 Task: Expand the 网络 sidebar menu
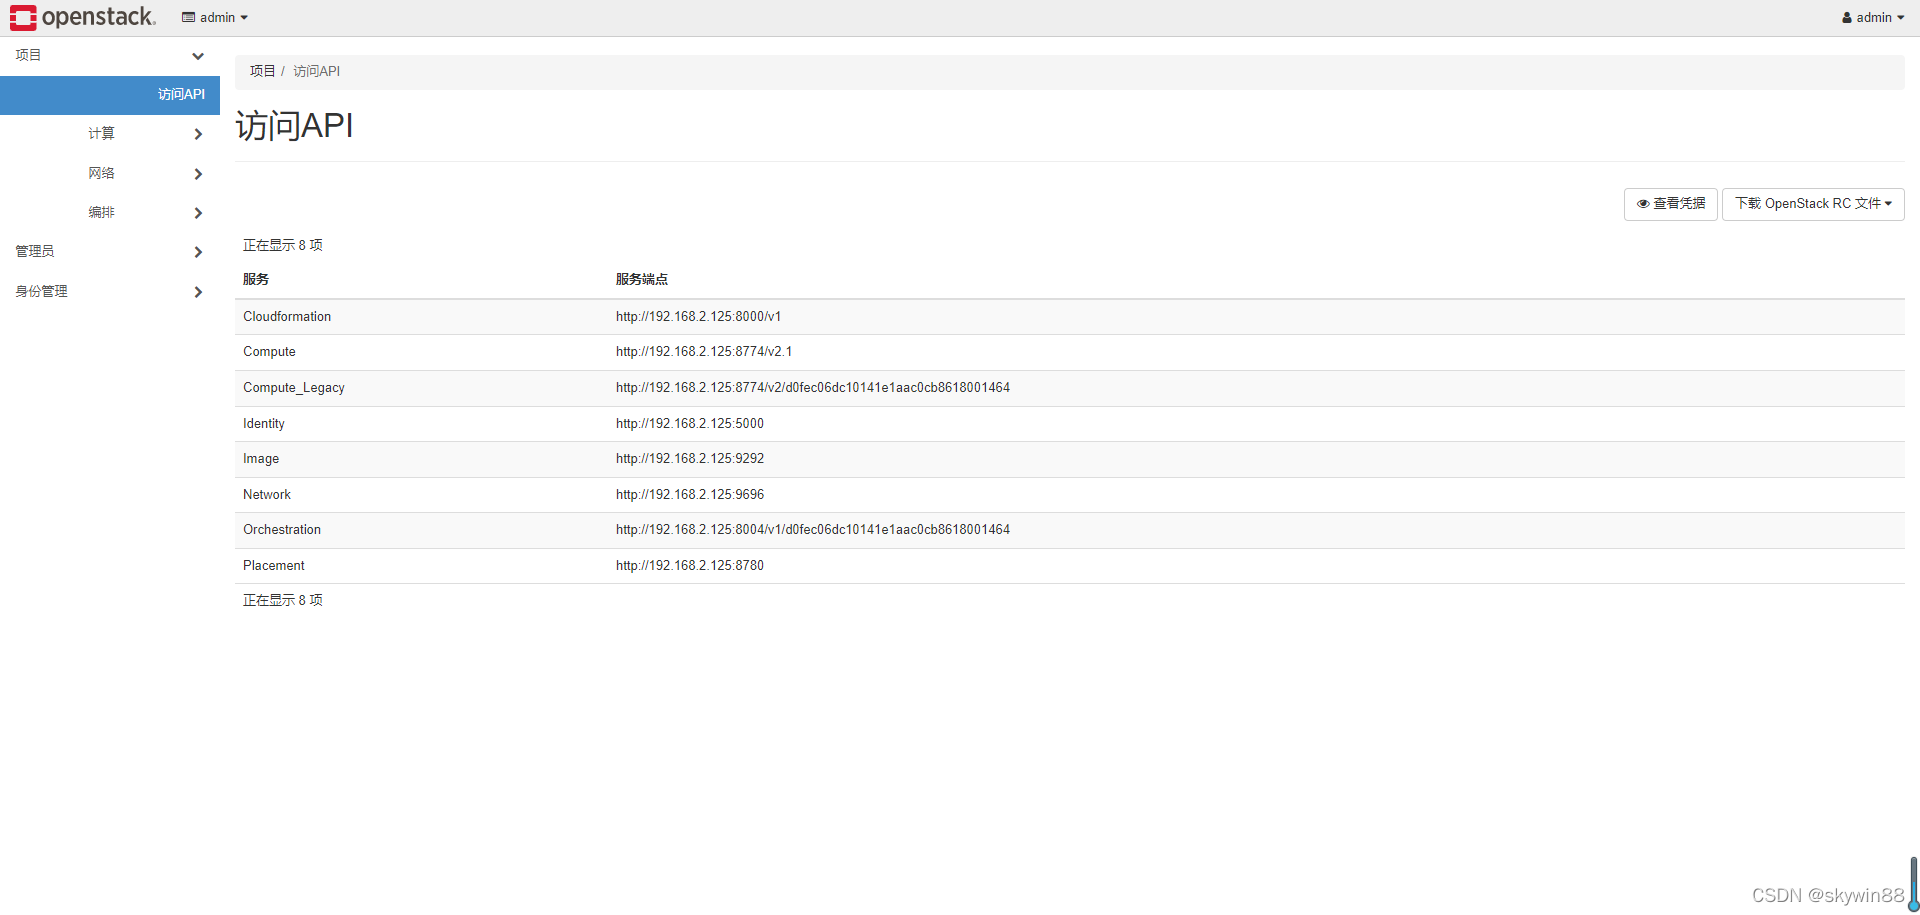click(110, 174)
